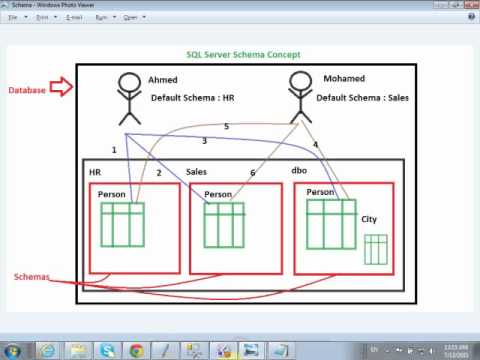Click the E-mail toolbar button

[x=74, y=17]
